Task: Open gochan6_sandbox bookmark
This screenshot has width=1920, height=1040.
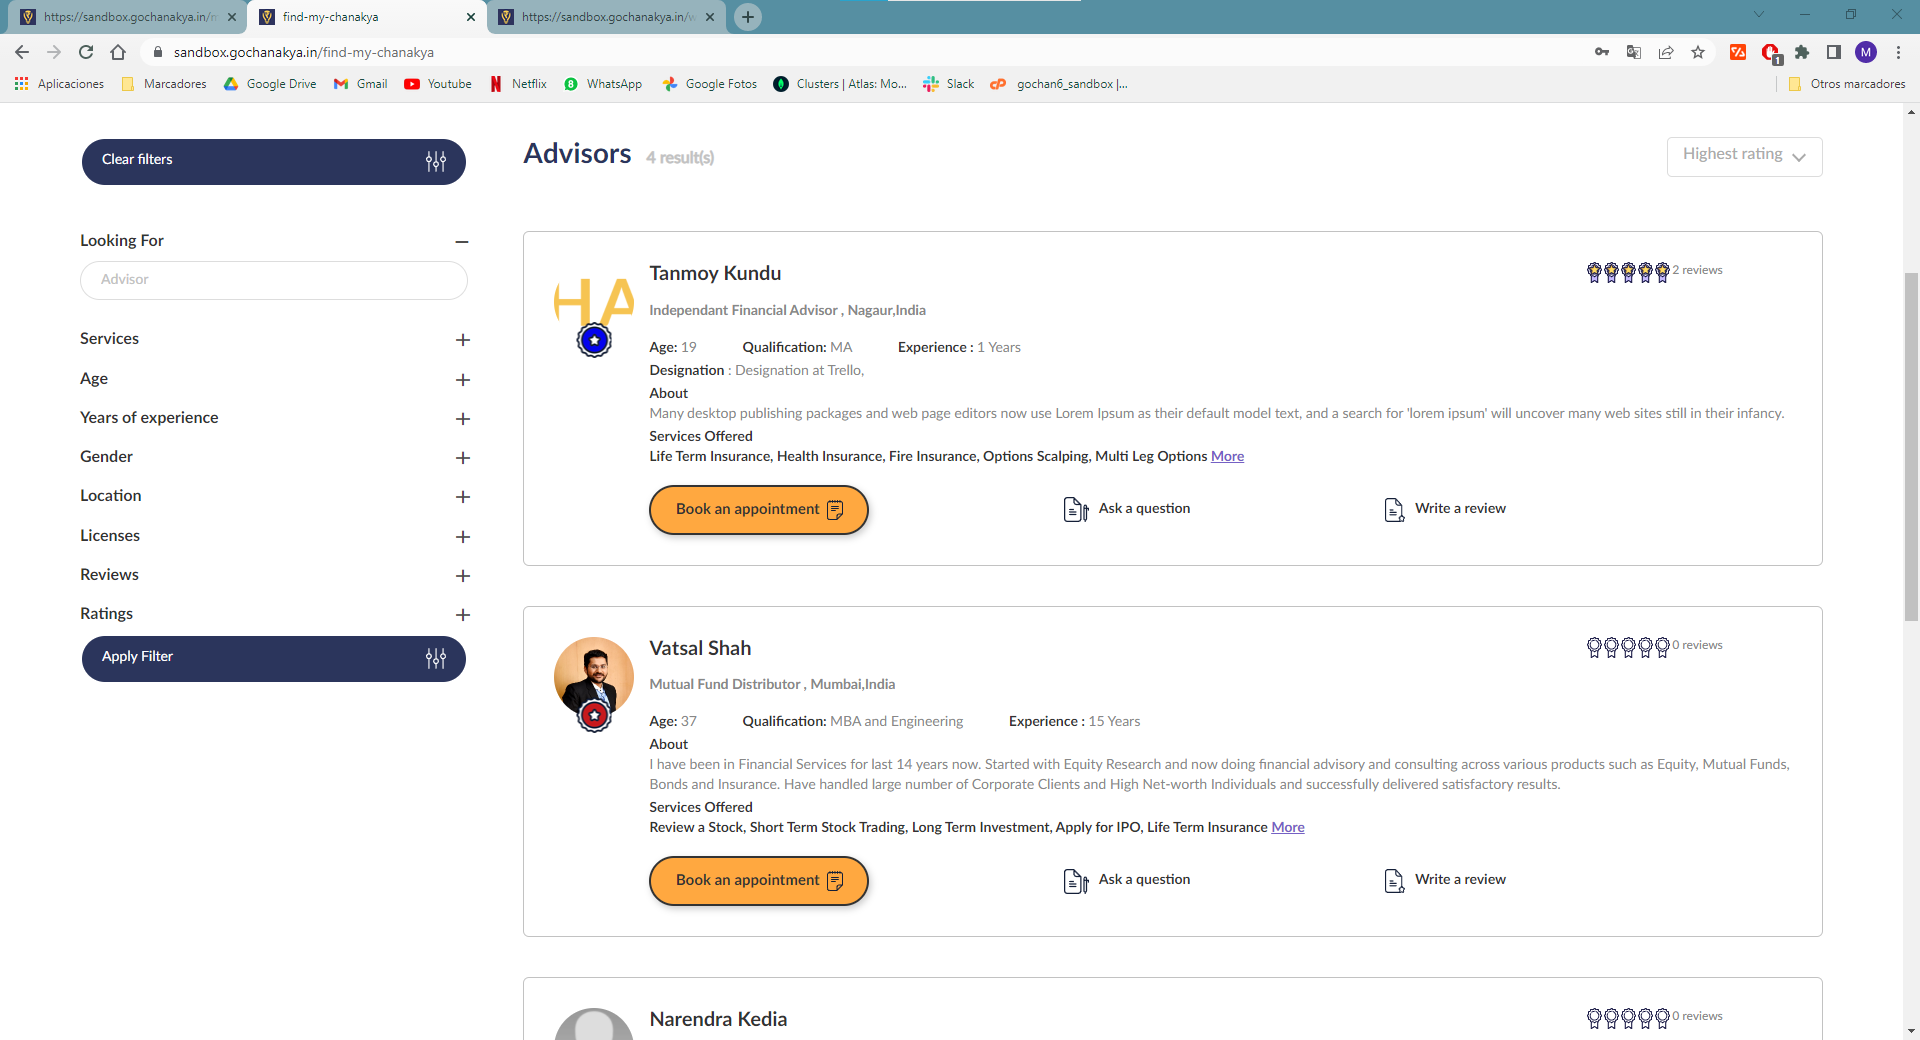Action: [x=1060, y=84]
